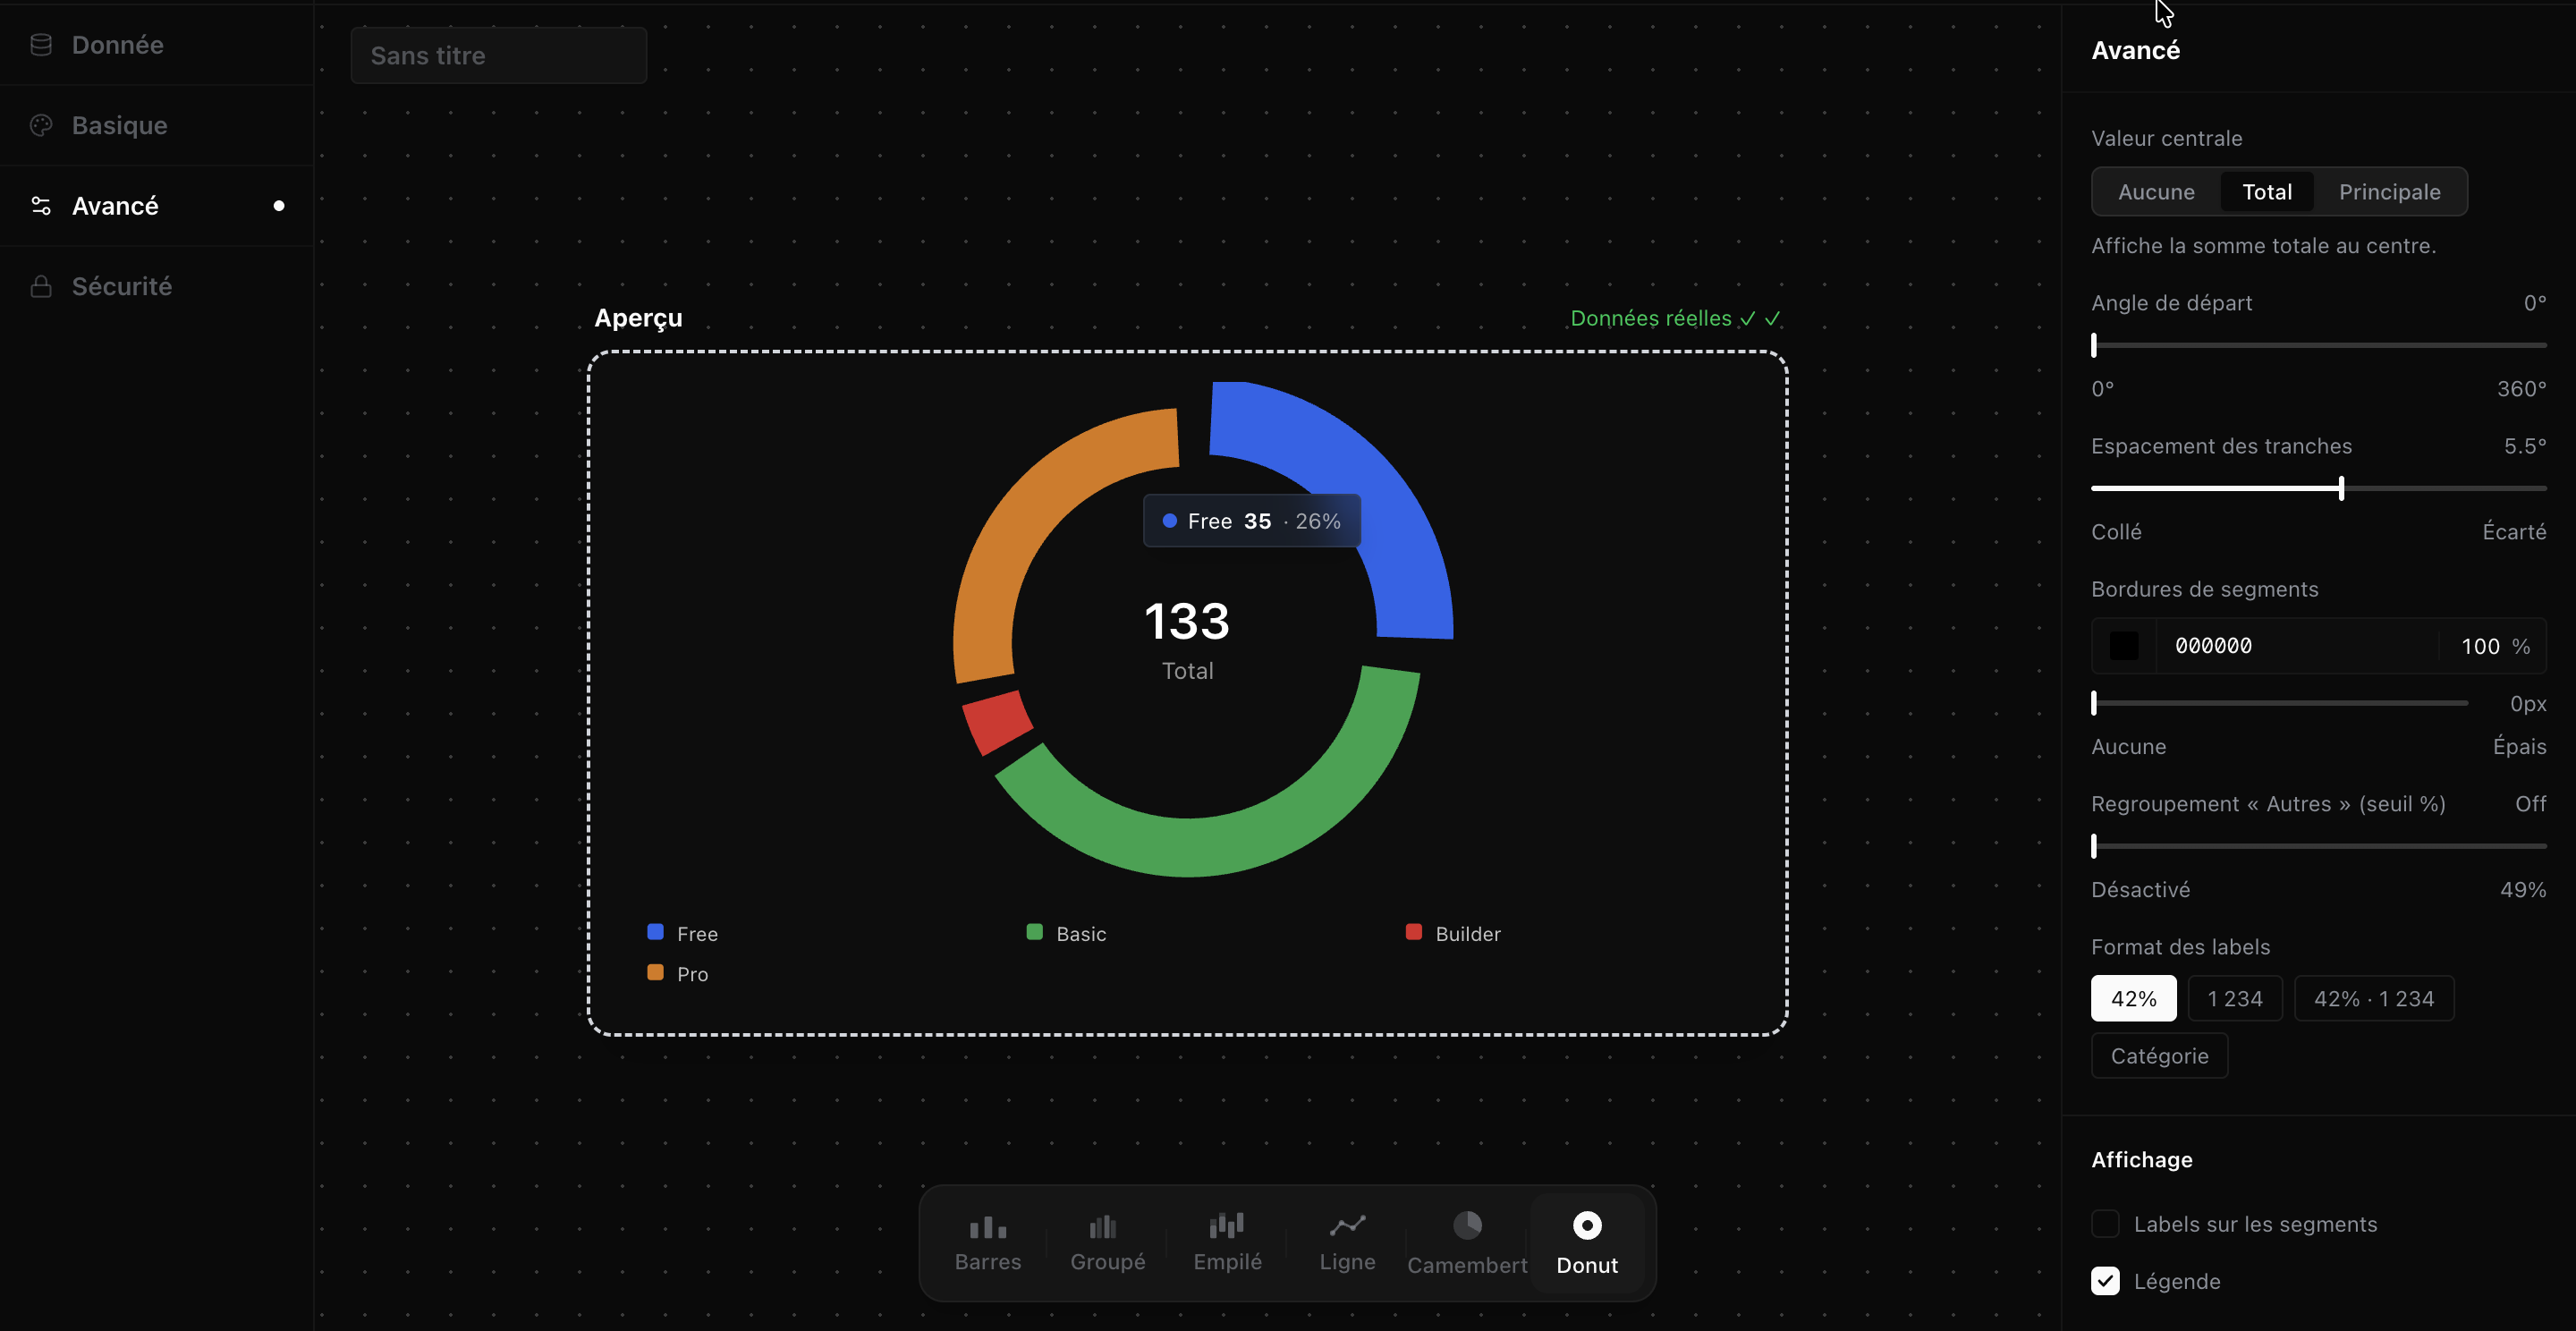The image size is (2576, 1331).
Task: Click the red Builder legend marker
Action: point(1413,932)
